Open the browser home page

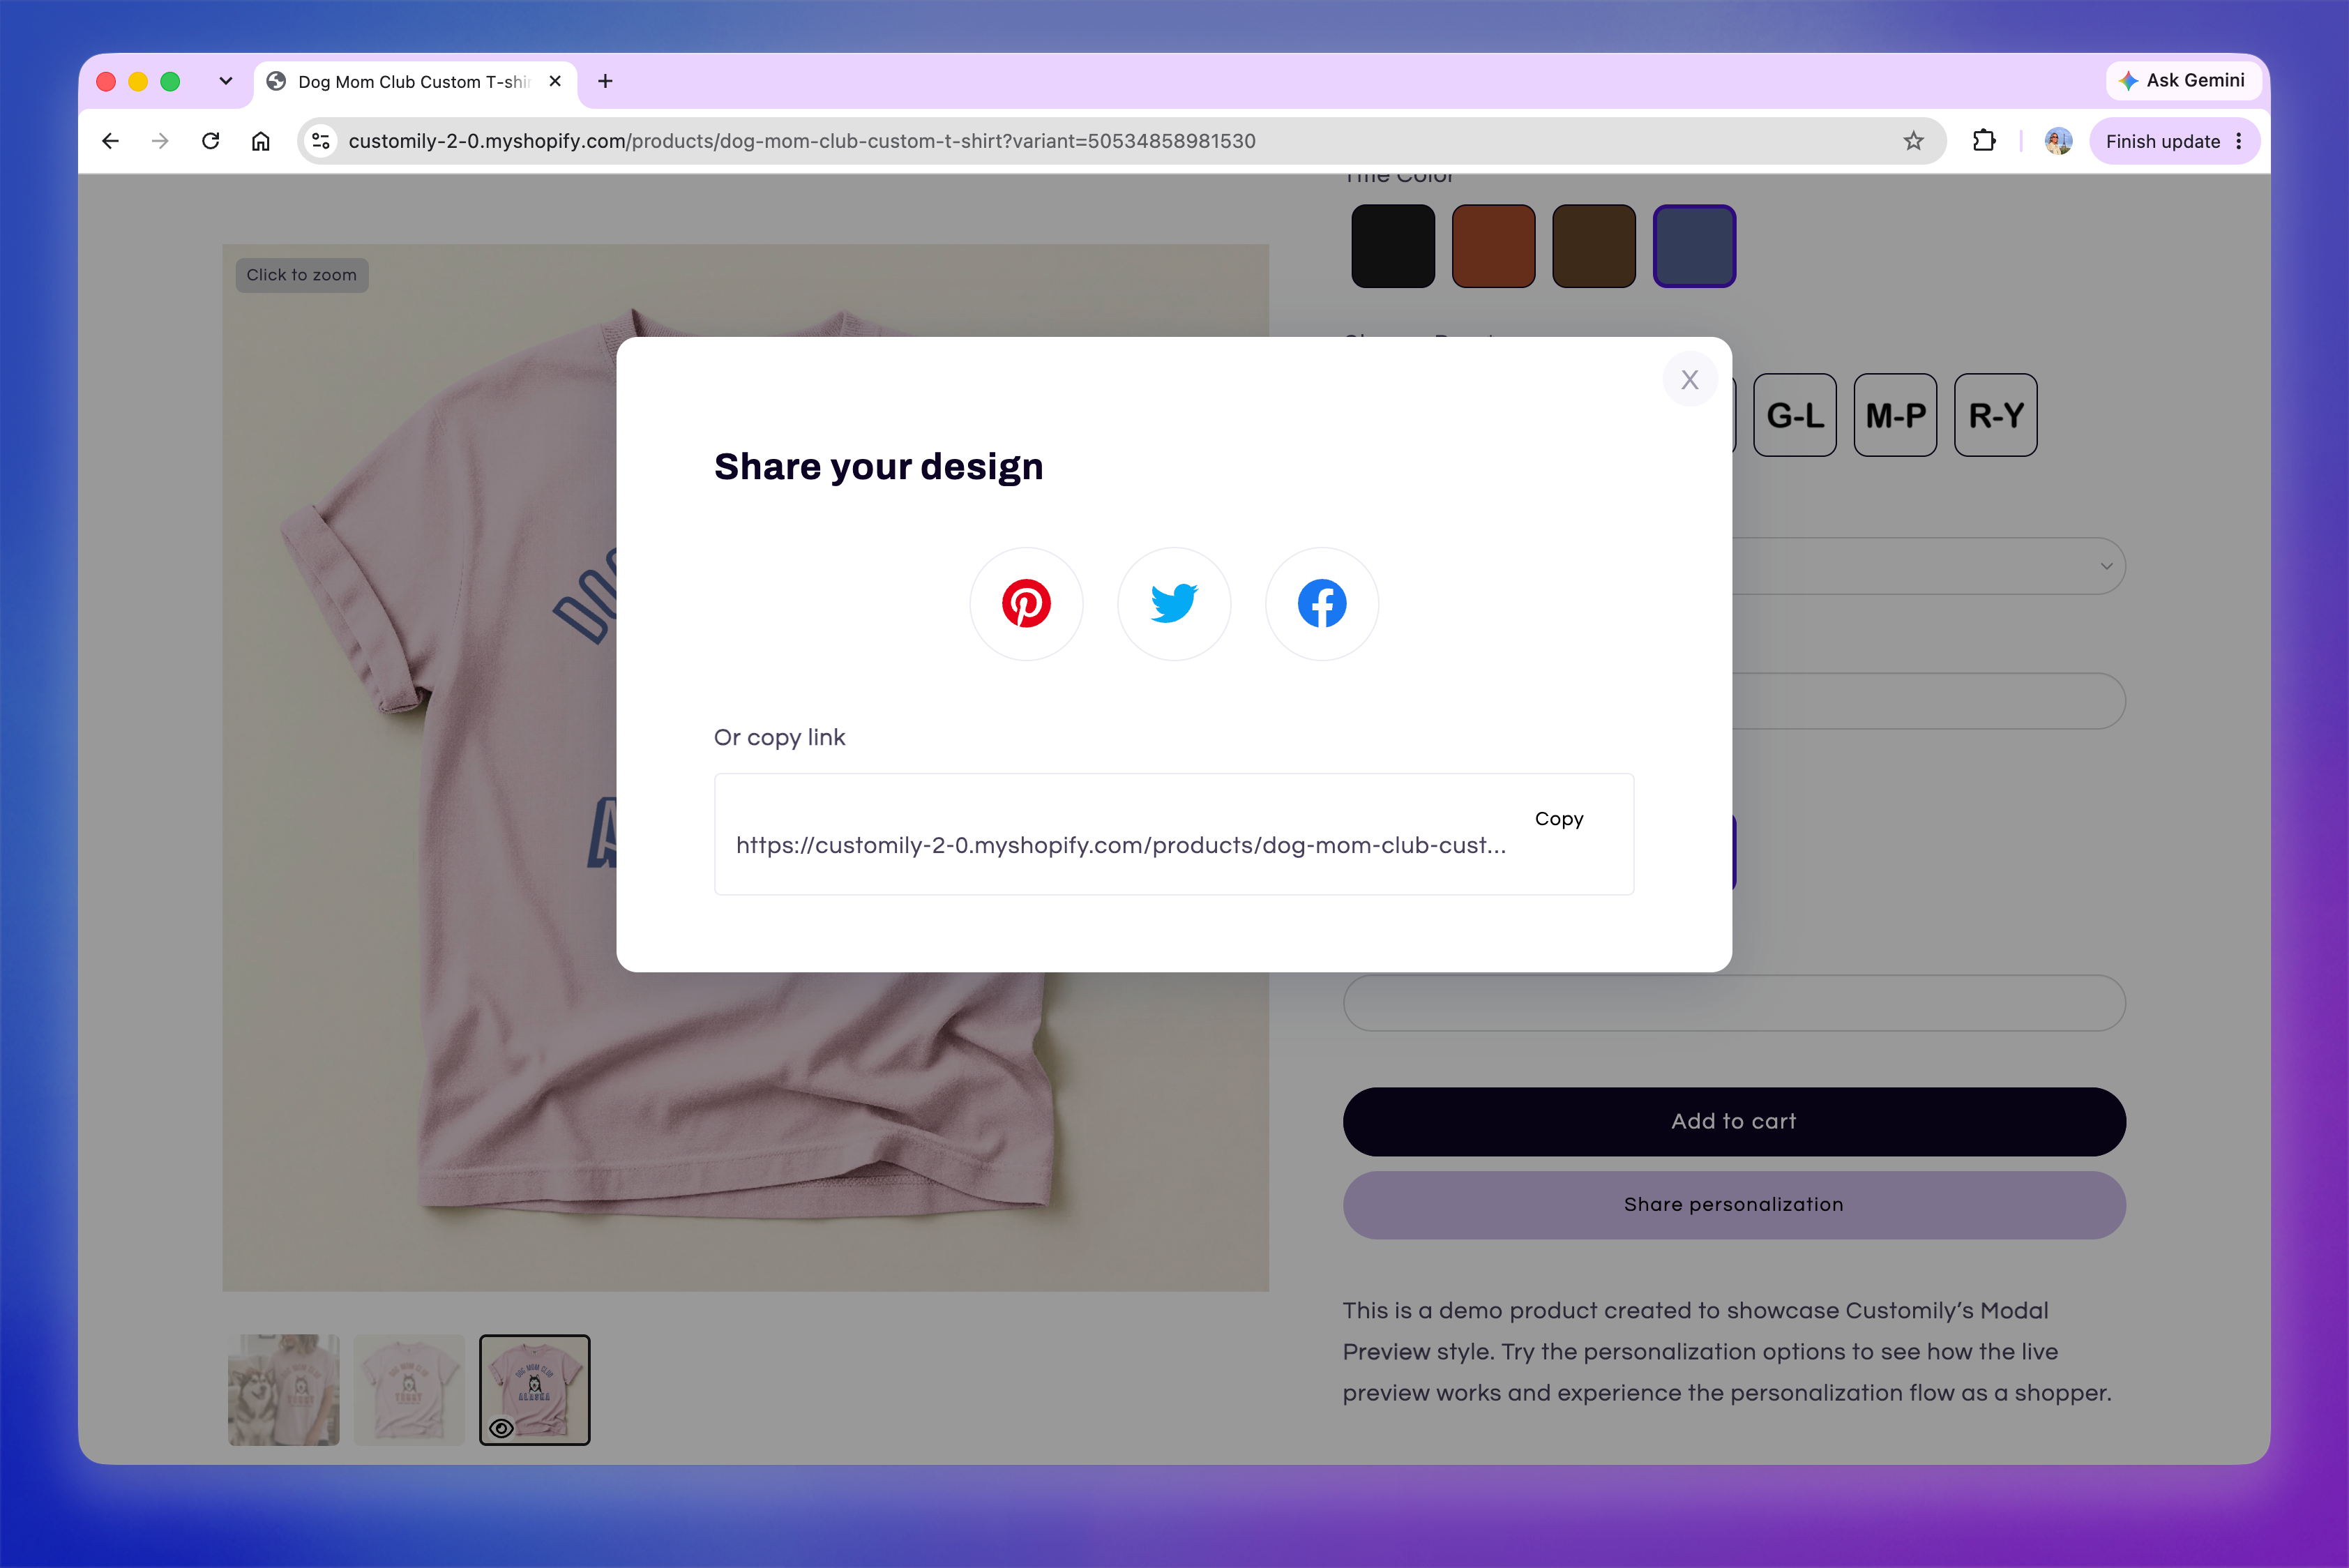260,141
